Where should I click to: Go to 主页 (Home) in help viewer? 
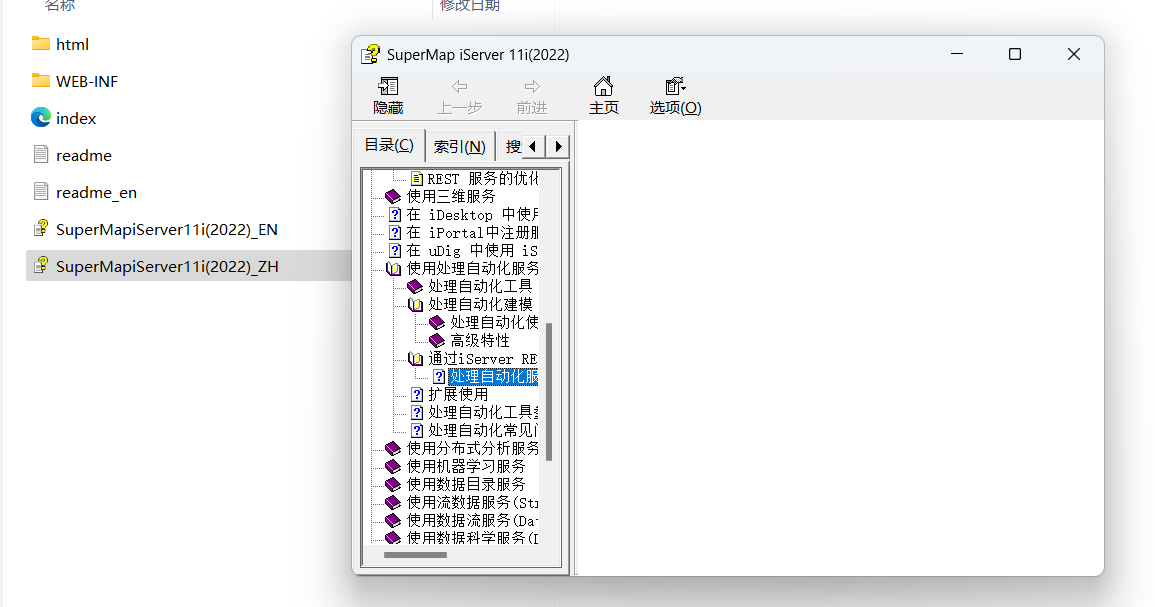click(x=603, y=96)
